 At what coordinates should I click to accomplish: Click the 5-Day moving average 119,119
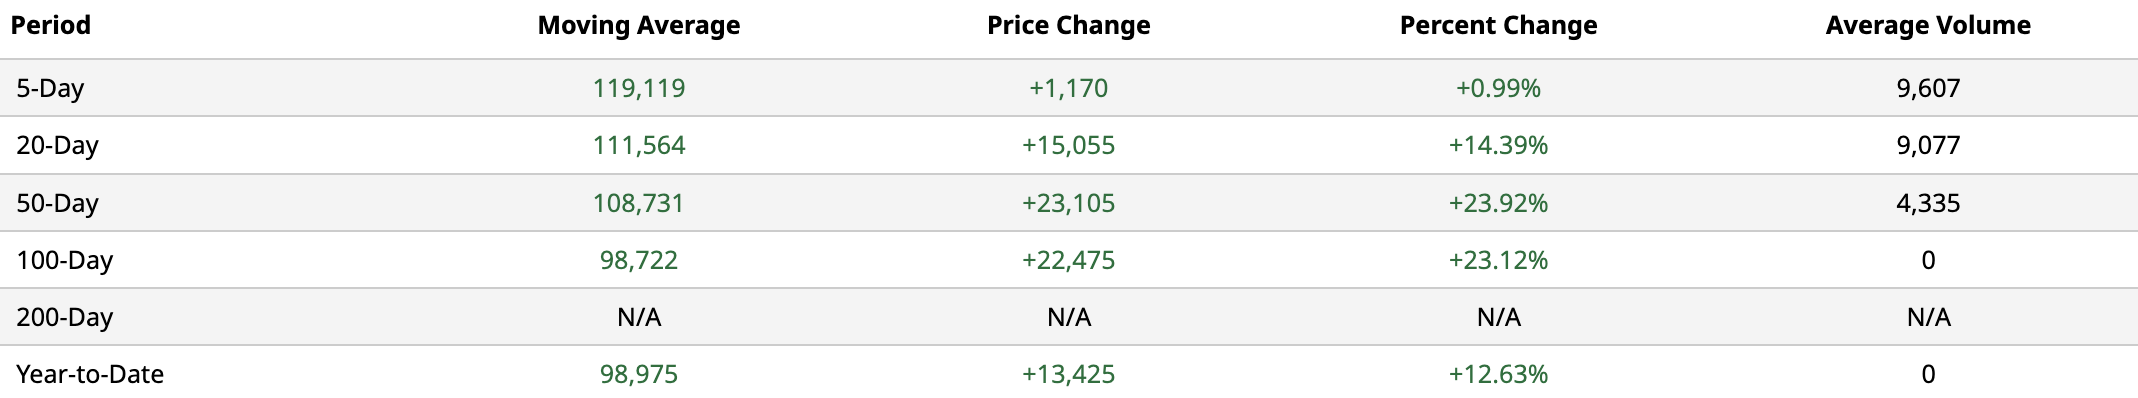click(639, 89)
